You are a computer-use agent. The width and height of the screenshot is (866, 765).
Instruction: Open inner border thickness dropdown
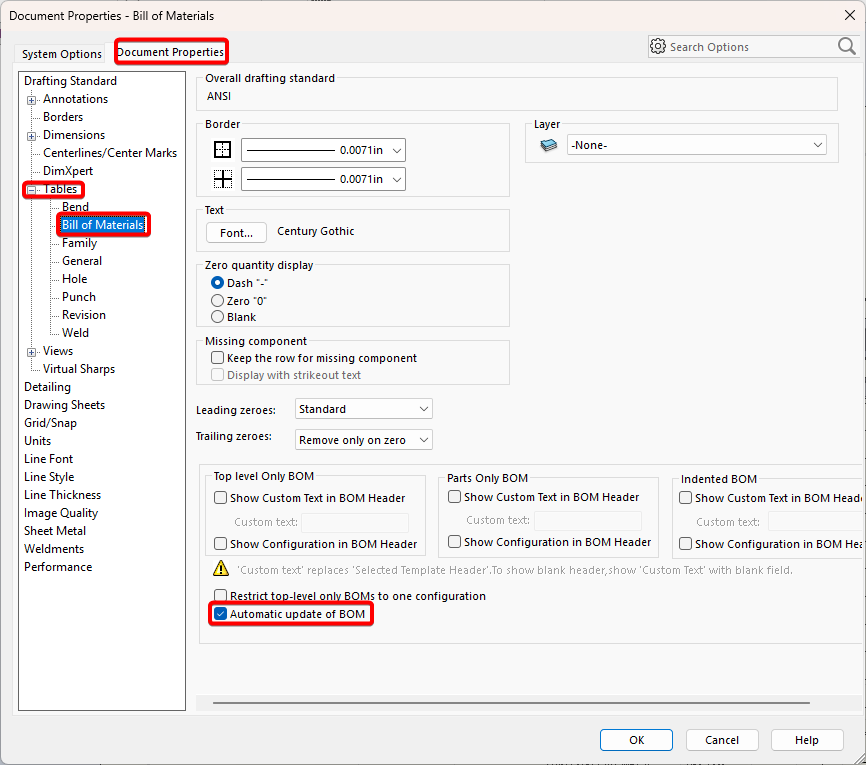pyautogui.click(x=323, y=179)
